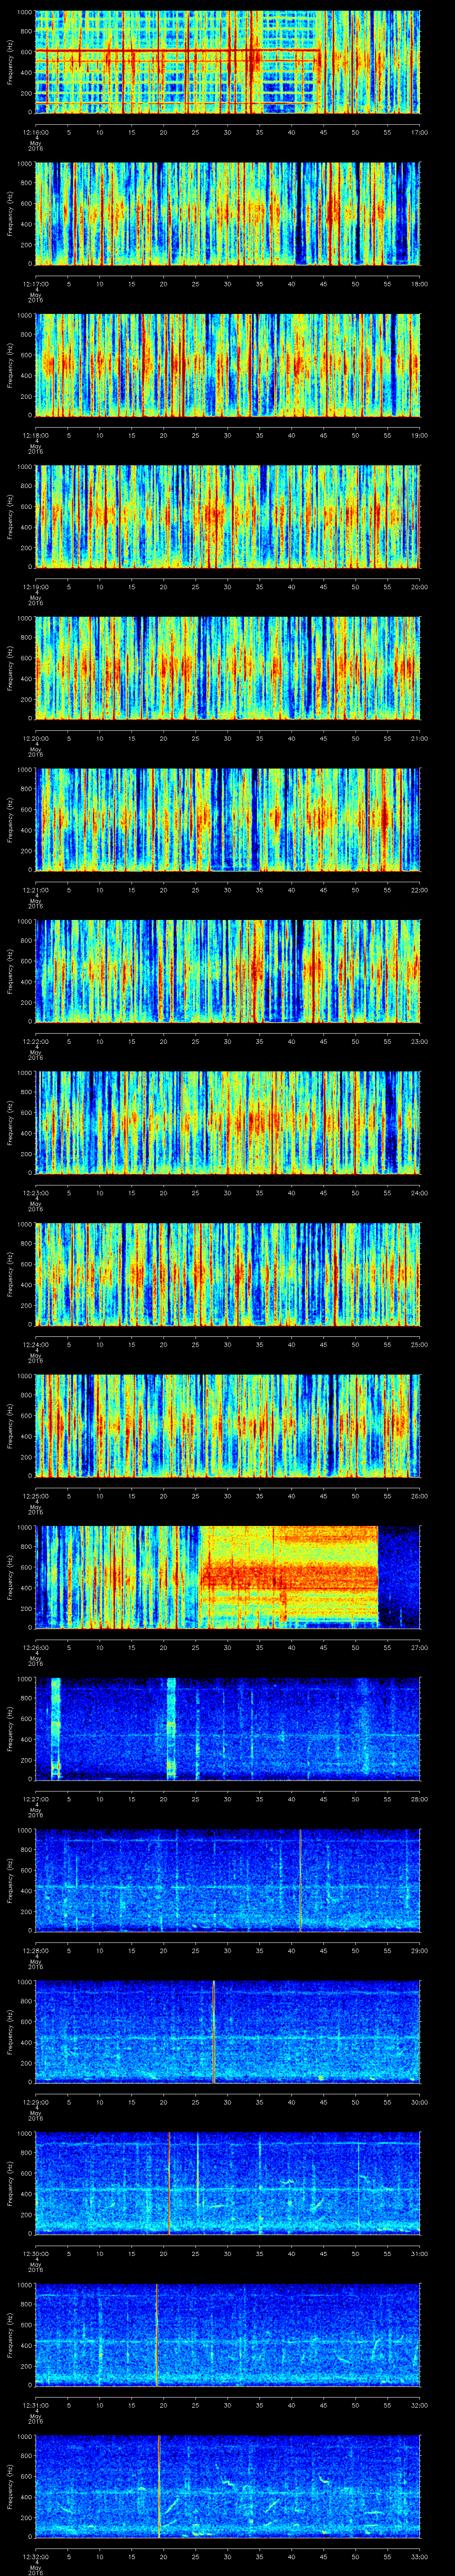Image resolution: width=455 pixels, height=2576 pixels.
Task: Click the 33:00 end label of the last panel
Action: pyautogui.click(x=419, y=2556)
